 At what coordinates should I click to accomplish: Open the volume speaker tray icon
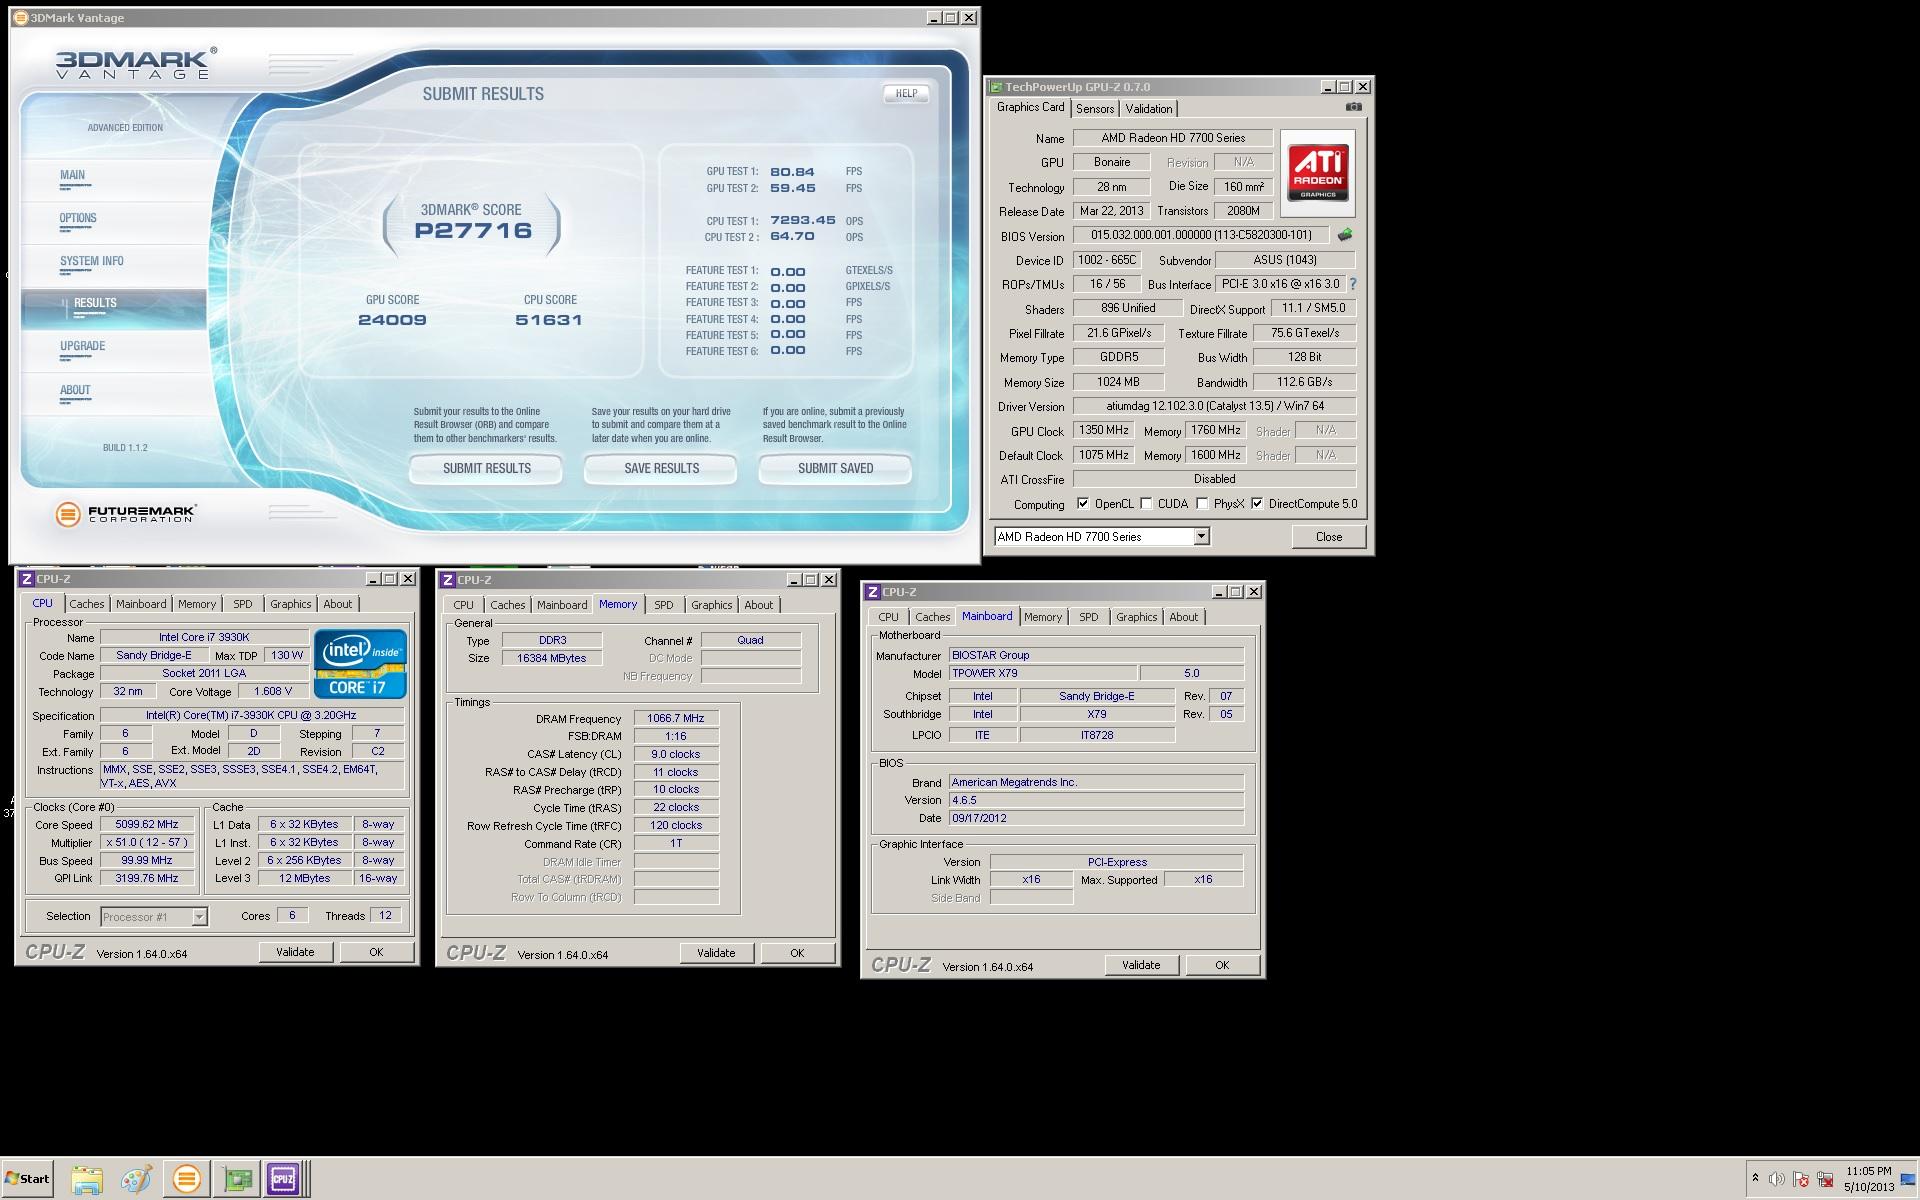(x=1777, y=1179)
